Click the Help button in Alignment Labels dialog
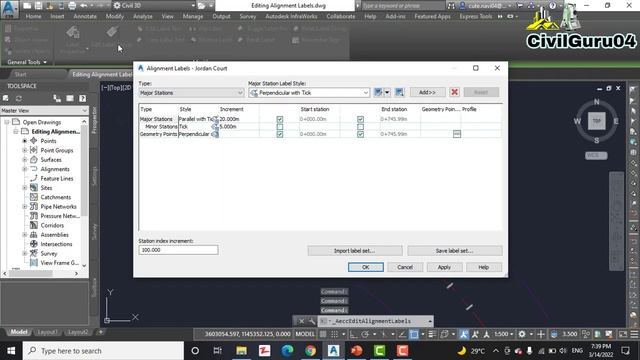The image size is (640, 360). click(x=483, y=267)
